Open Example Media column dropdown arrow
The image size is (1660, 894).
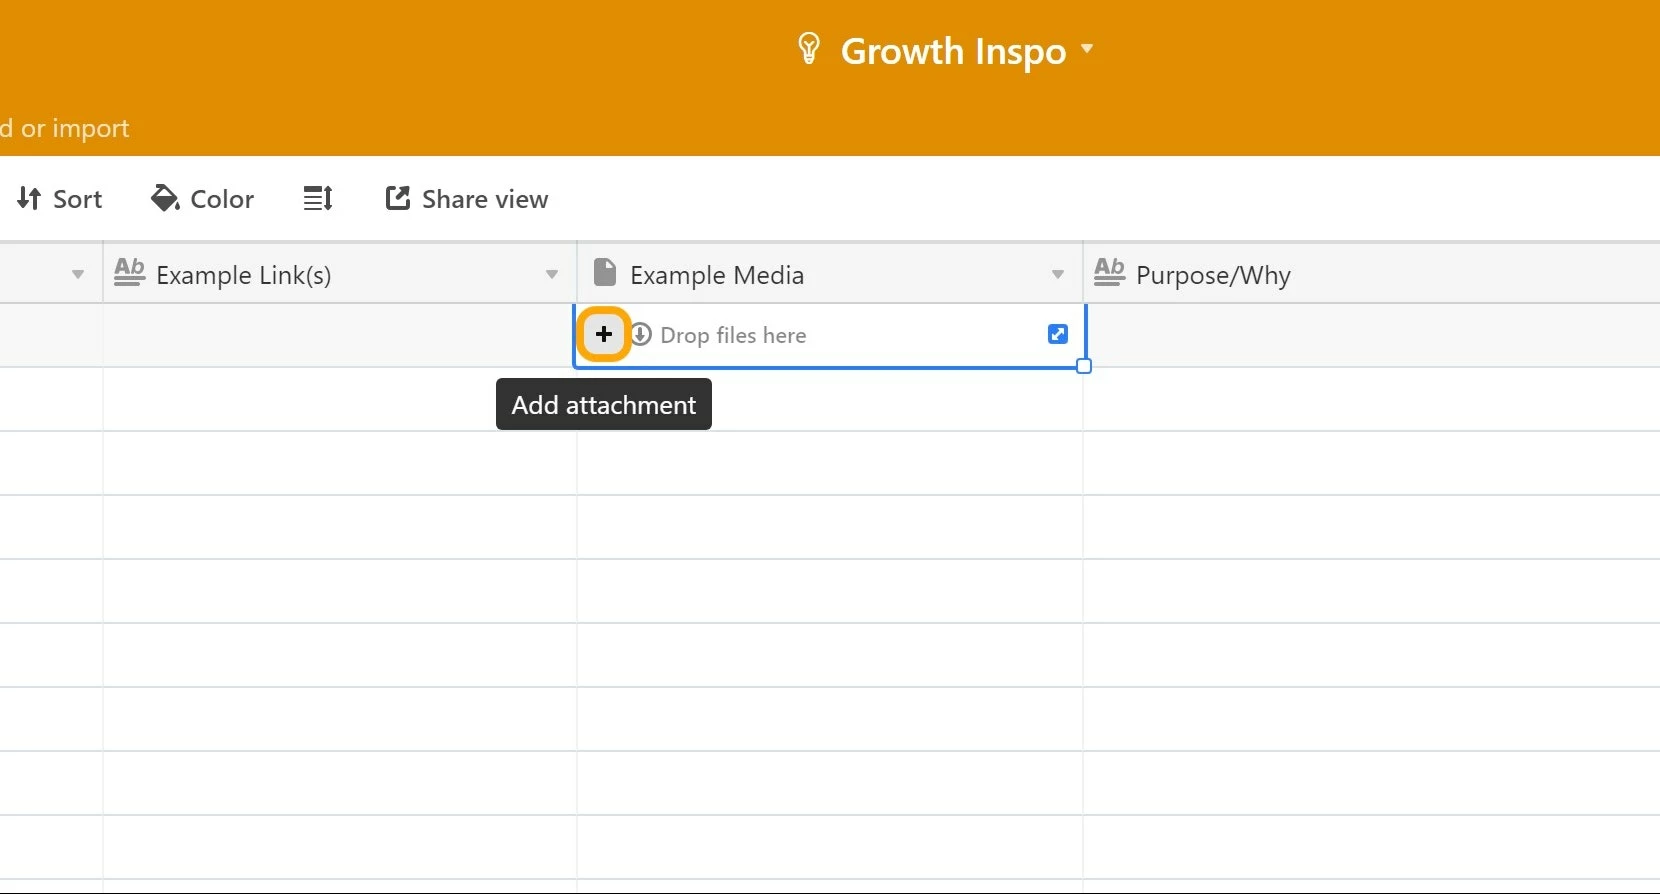(1058, 274)
